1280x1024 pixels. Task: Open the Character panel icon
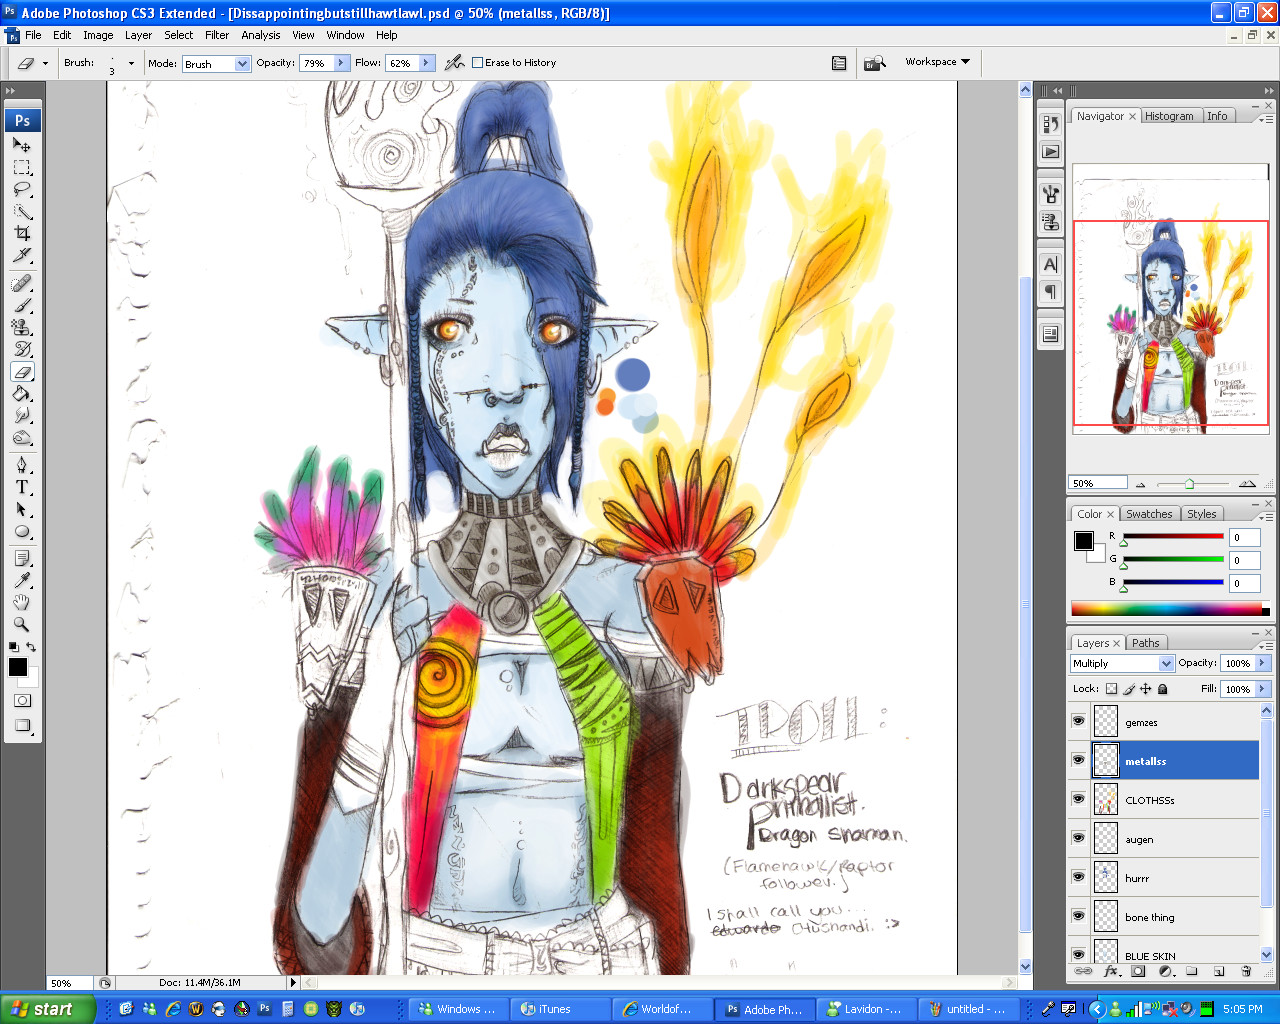click(1050, 264)
